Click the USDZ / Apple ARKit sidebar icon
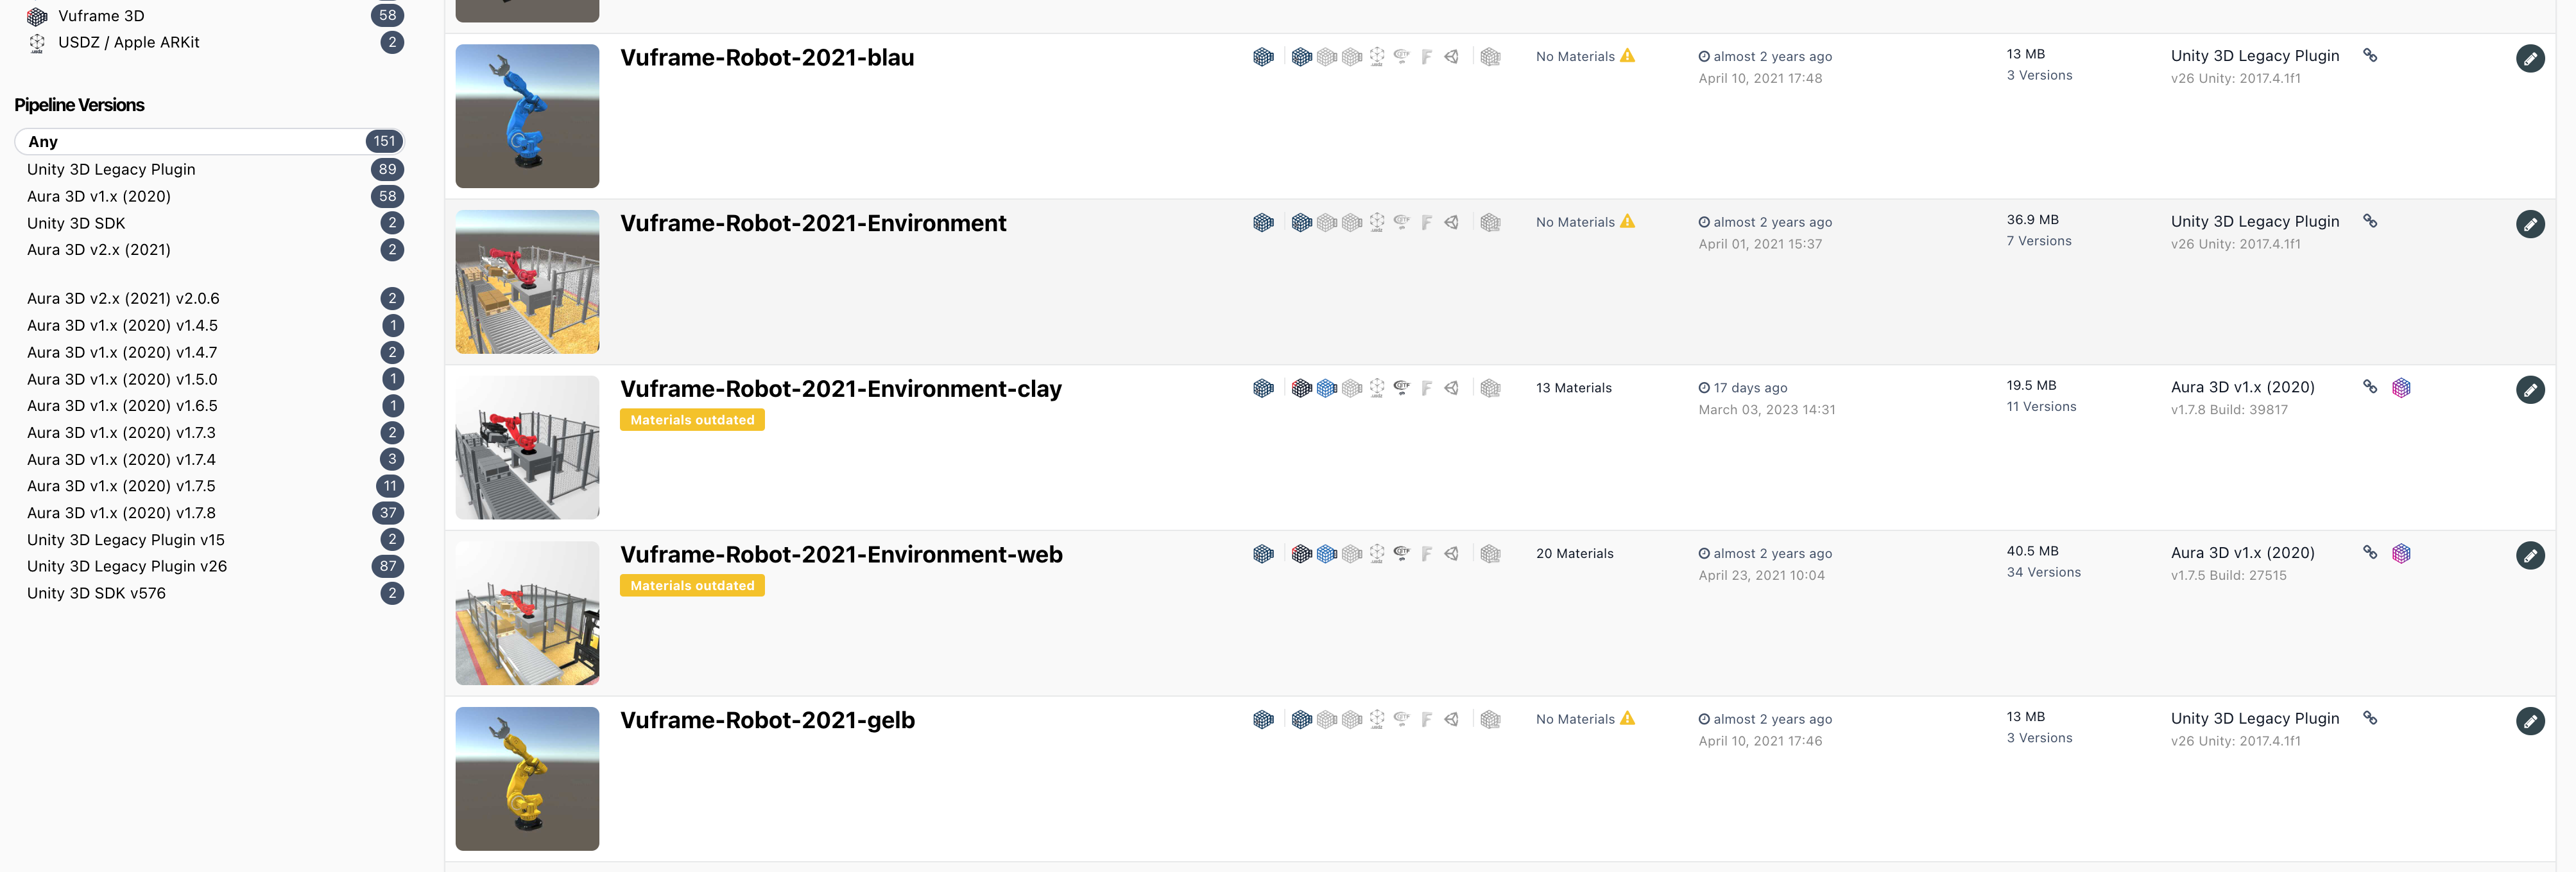 point(37,43)
